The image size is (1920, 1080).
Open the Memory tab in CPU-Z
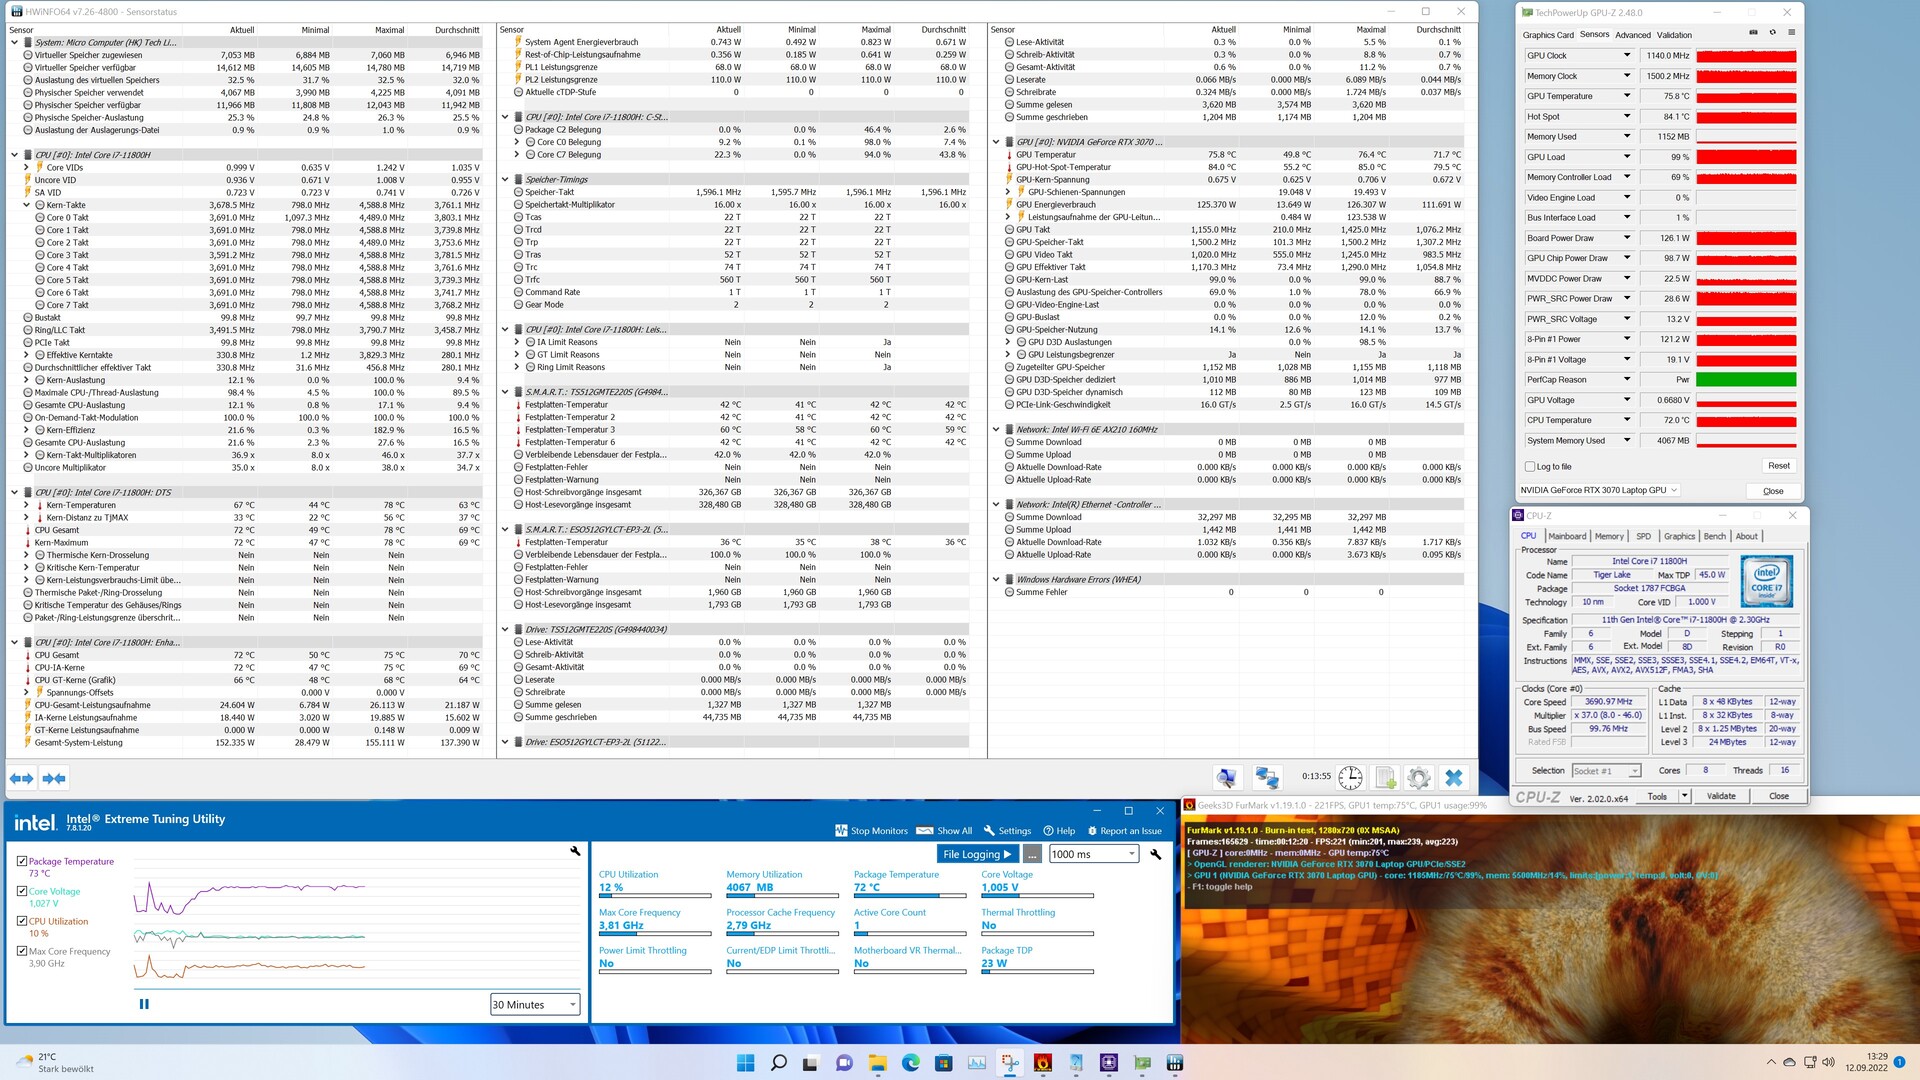1609,536
